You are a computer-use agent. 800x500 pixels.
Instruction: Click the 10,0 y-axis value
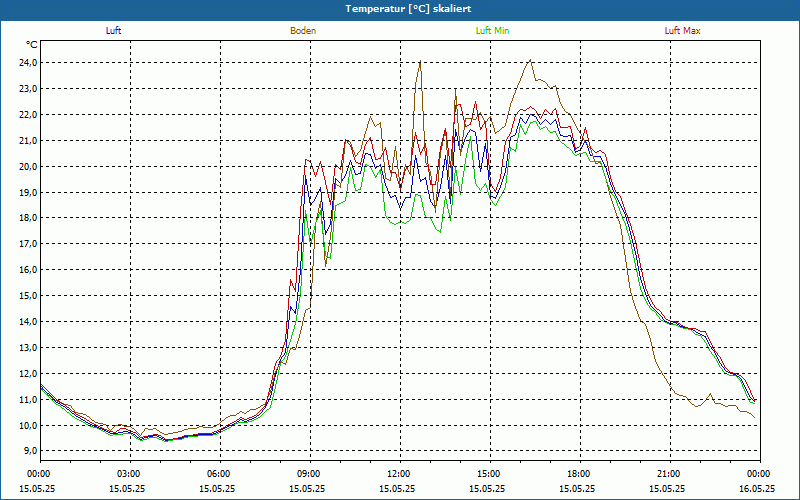click(28, 426)
